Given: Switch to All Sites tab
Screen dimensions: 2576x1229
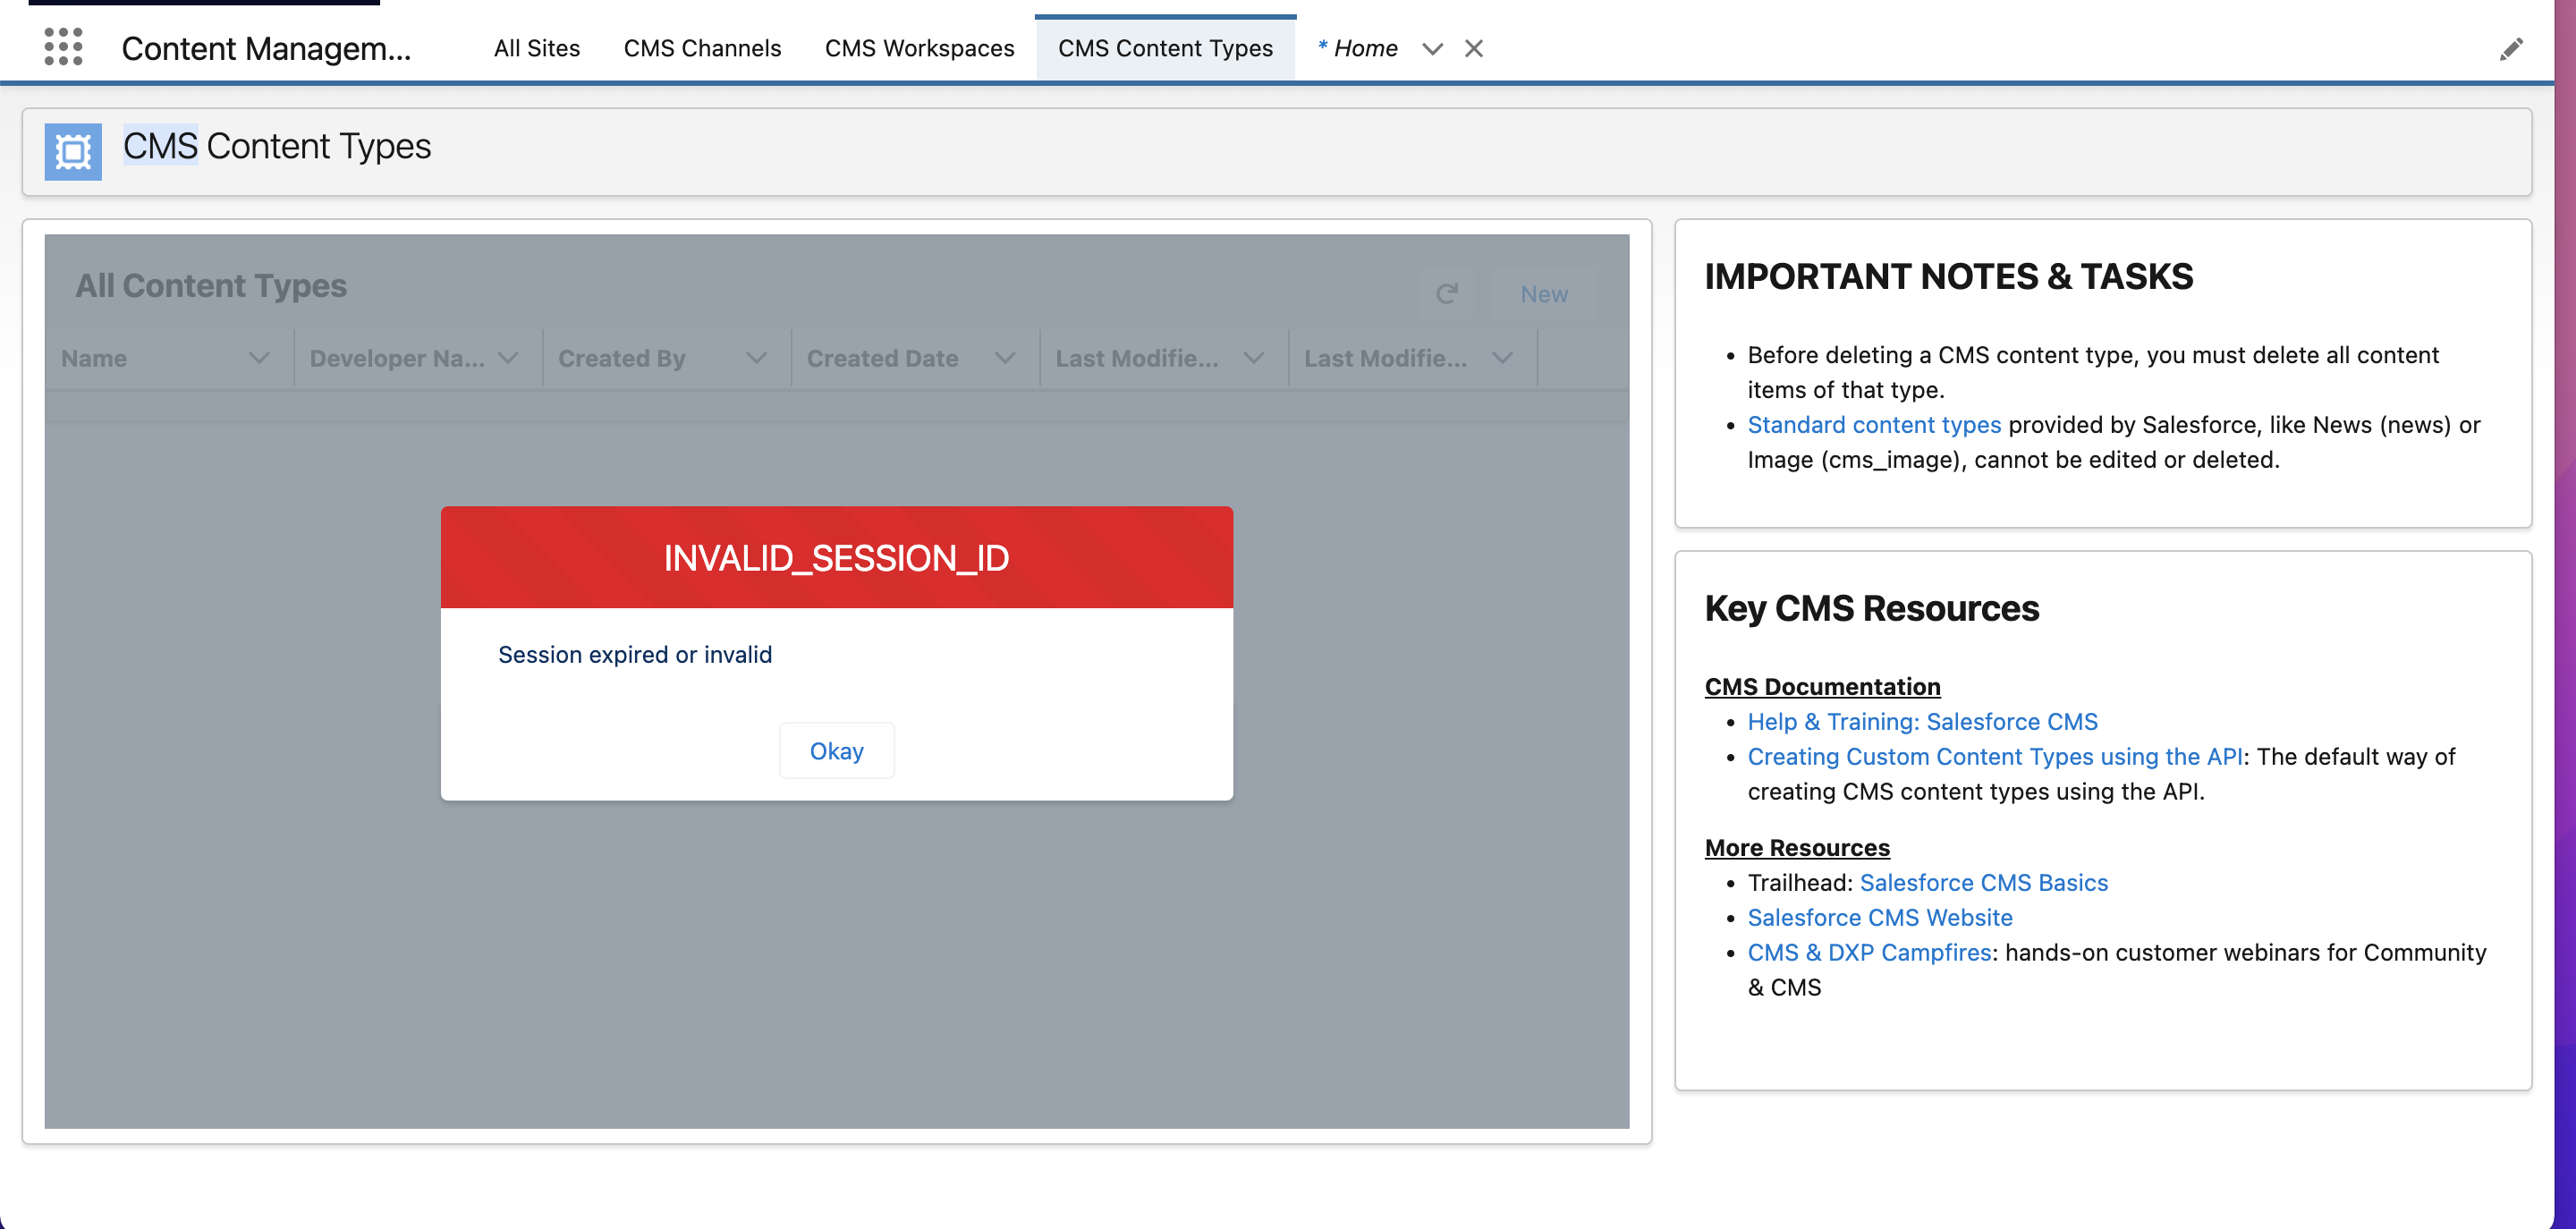Looking at the screenshot, I should click(x=536, y=48).
